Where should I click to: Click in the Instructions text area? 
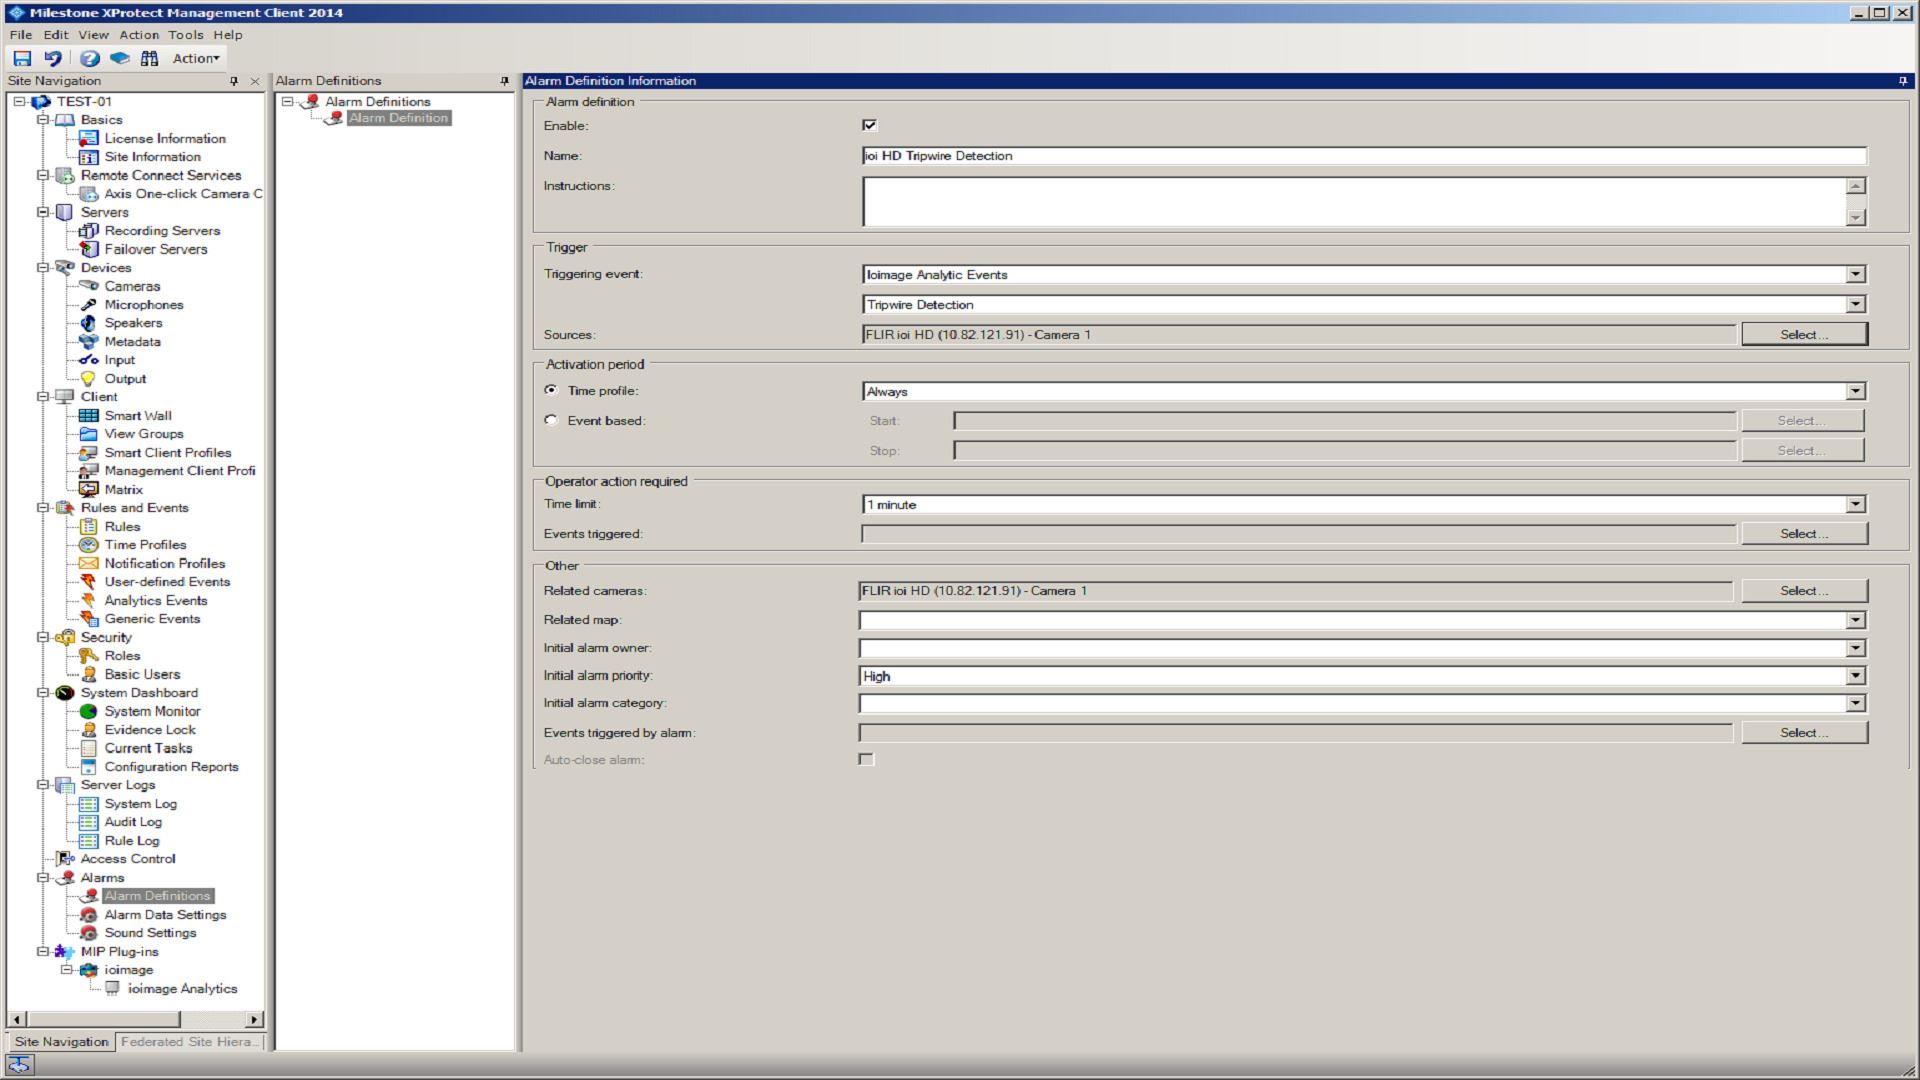[1354, 202]
